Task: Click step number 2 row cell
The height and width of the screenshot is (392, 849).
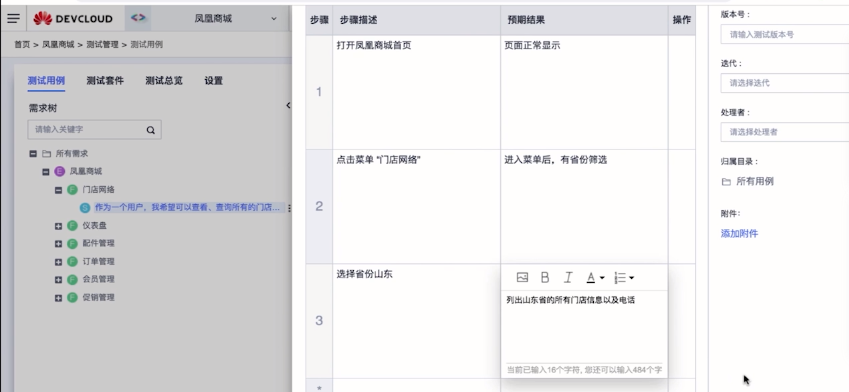Action: point(319,206)
